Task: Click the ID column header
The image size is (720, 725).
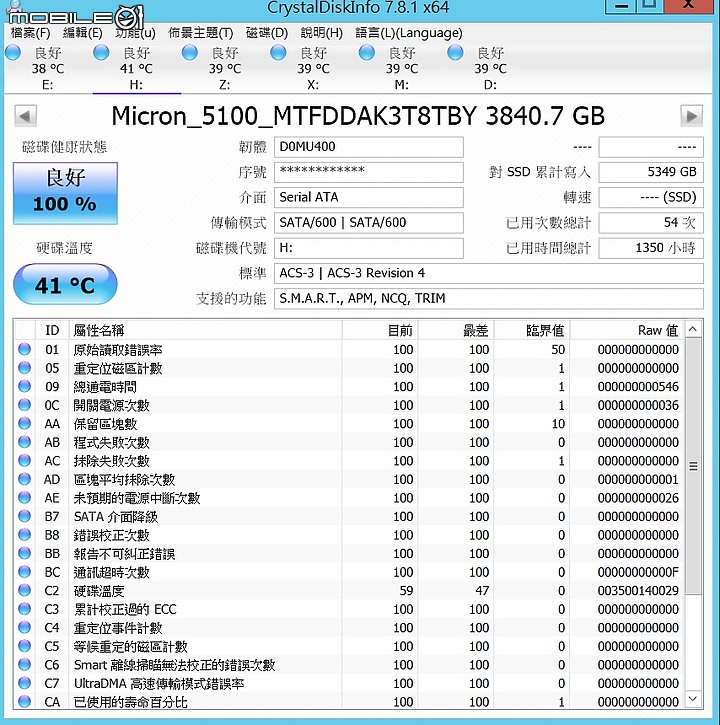Action: tap(52, 330)
